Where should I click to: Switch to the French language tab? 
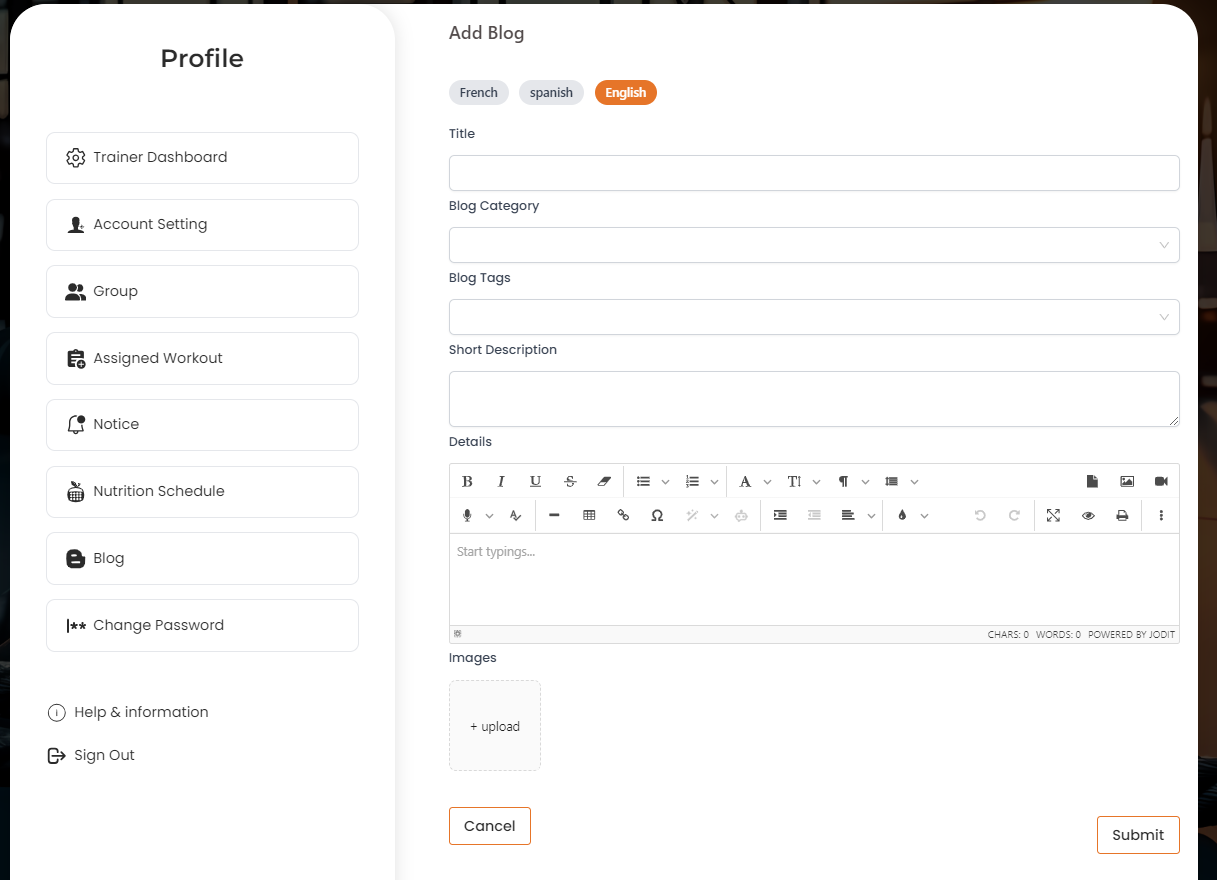coord(478,92)
